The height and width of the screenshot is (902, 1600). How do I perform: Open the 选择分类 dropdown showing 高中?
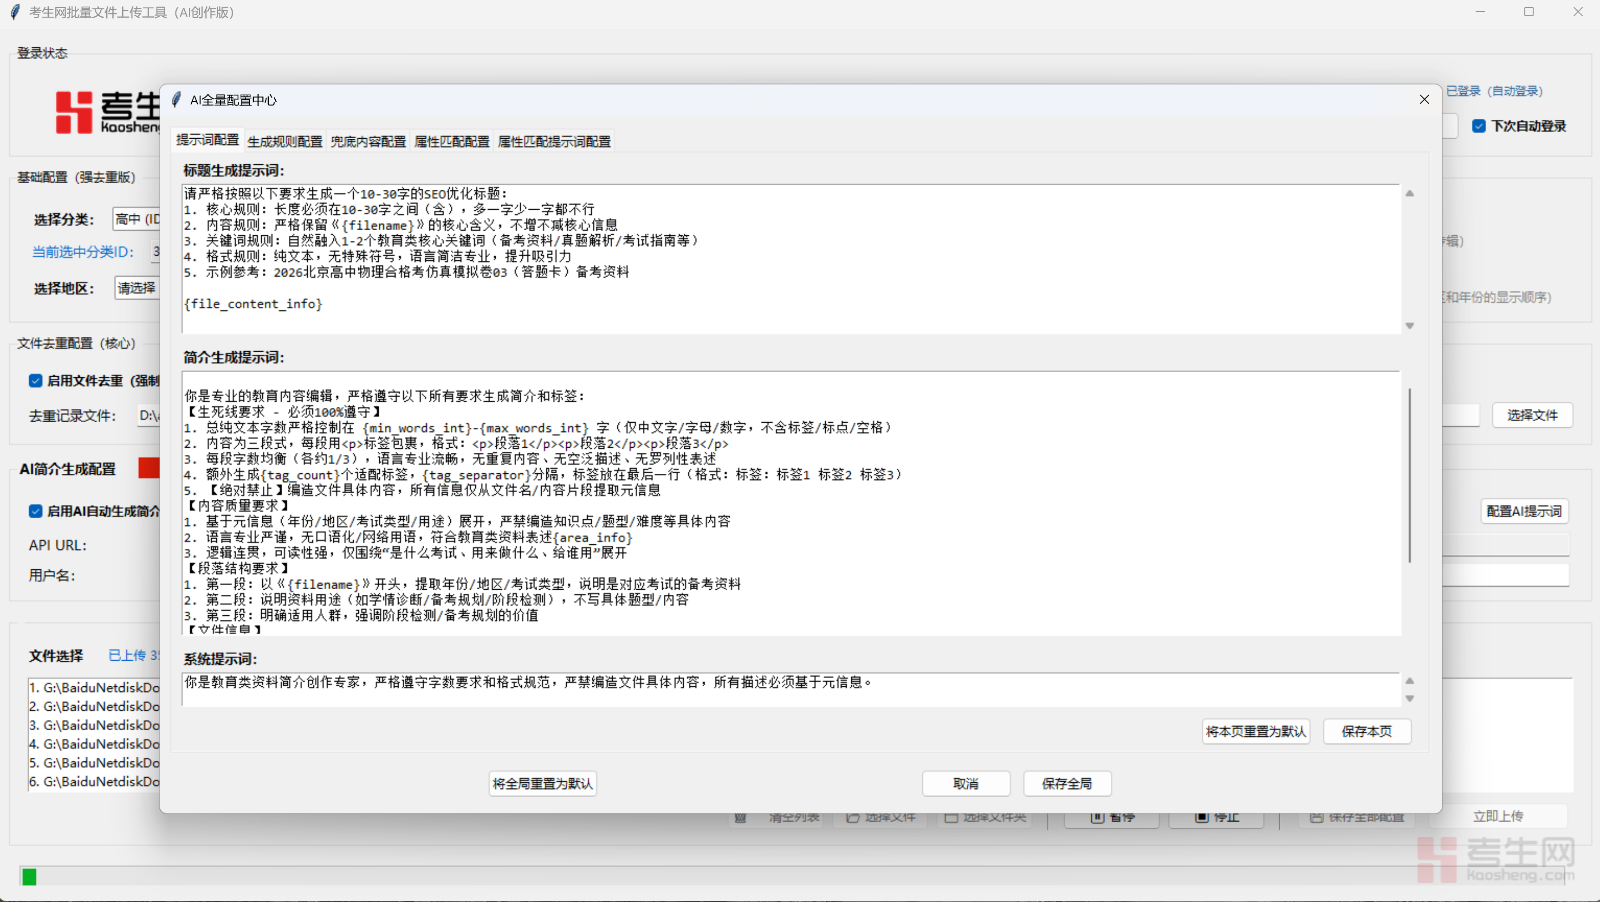137,219
